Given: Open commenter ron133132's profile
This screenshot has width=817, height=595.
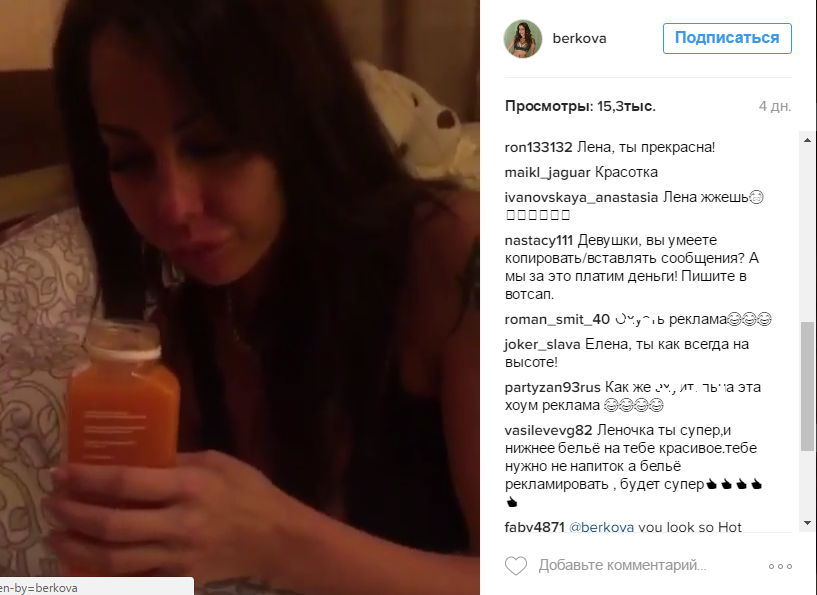Looking at the screenshot, I should click(538, 147).
